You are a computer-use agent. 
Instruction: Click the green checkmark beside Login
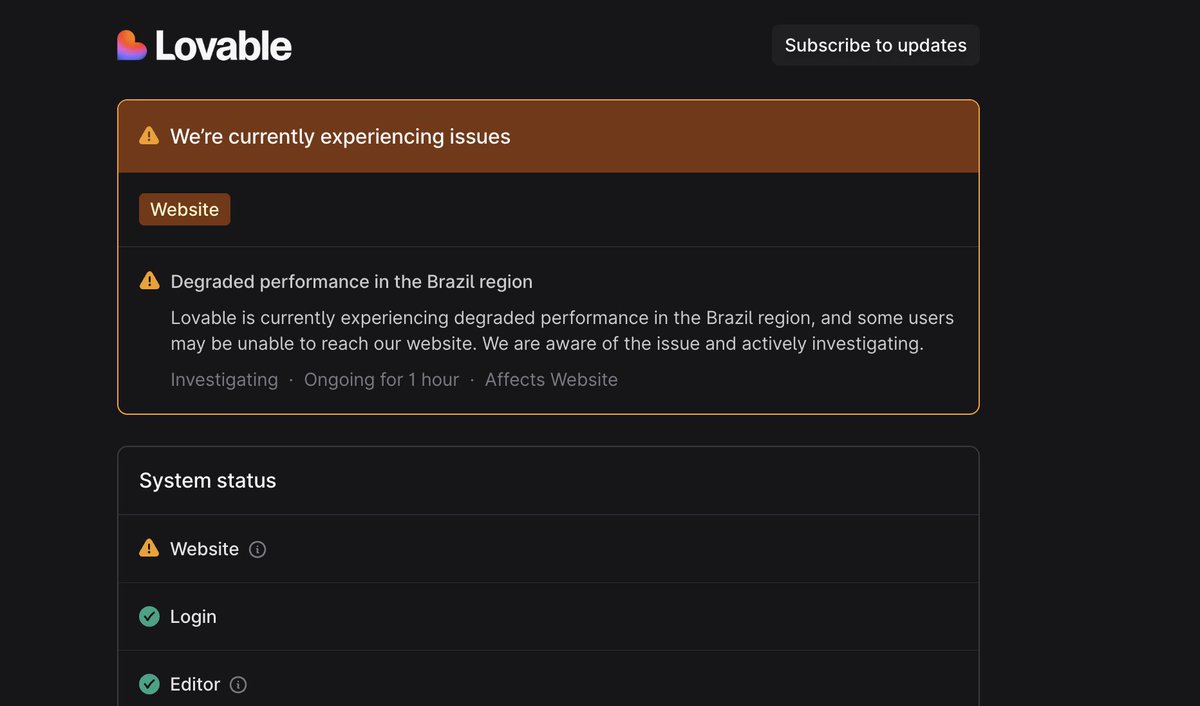tap(149, 617)
